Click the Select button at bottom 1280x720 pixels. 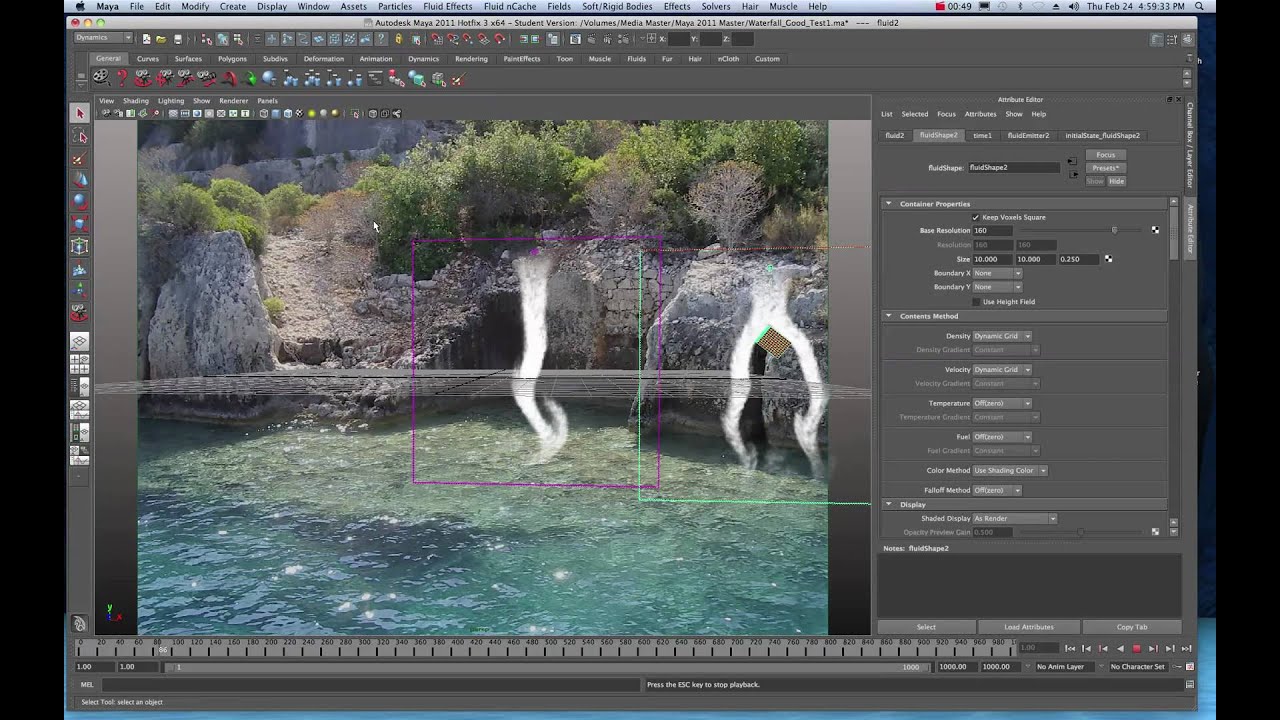926,627
